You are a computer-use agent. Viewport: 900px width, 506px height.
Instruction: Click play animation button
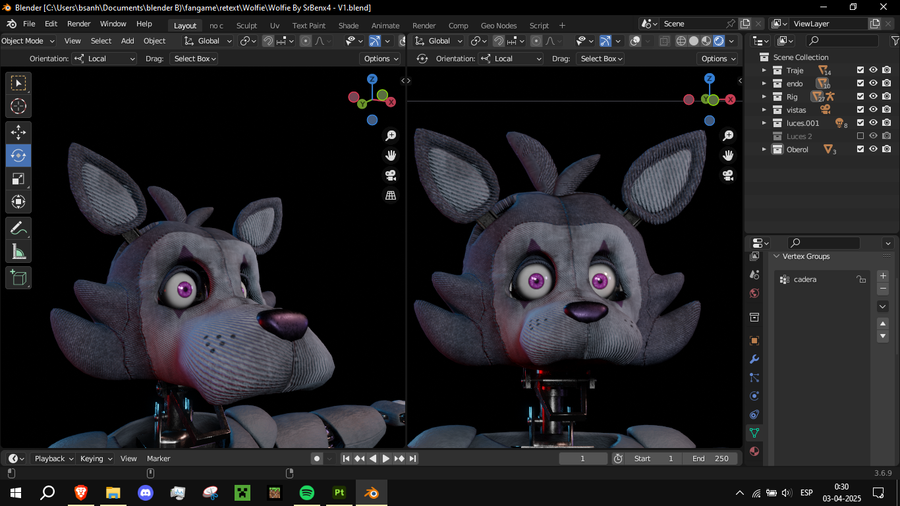(x=386, y=459)
